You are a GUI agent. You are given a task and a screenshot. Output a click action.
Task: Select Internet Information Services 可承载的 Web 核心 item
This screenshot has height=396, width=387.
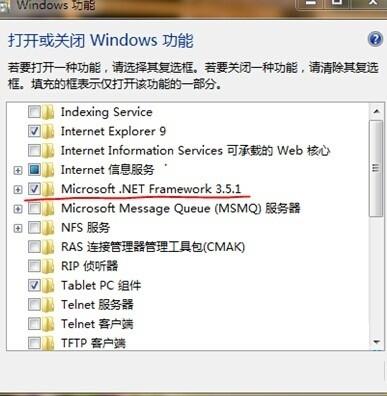(x=195, y=151)
